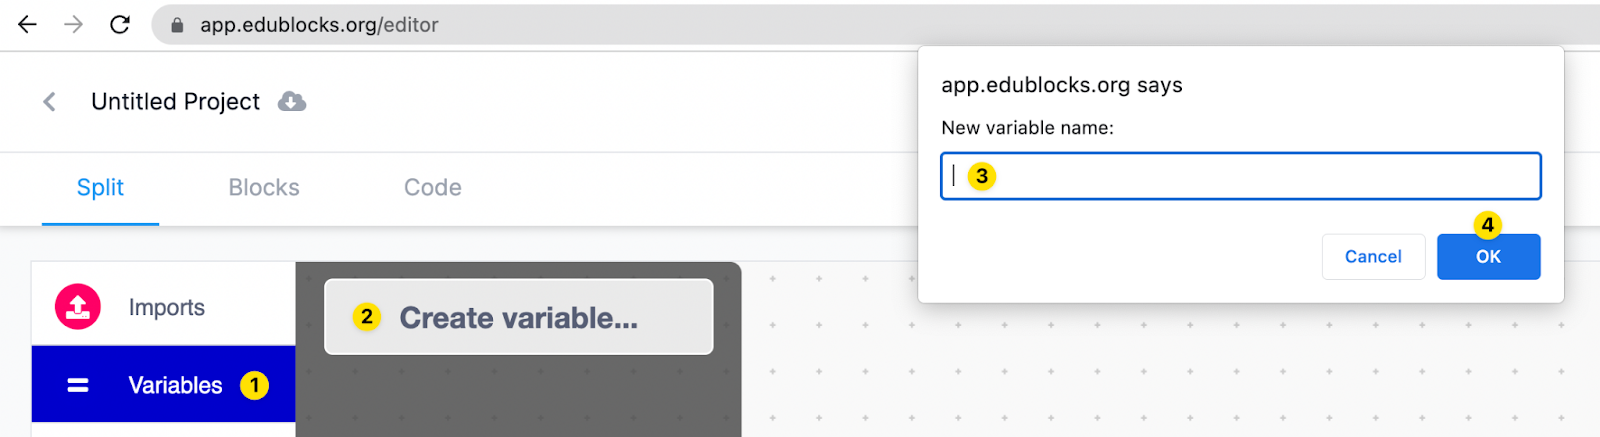
Task: Switch to the Code tab
Action: pyautogui.click(x=432, y=188)
